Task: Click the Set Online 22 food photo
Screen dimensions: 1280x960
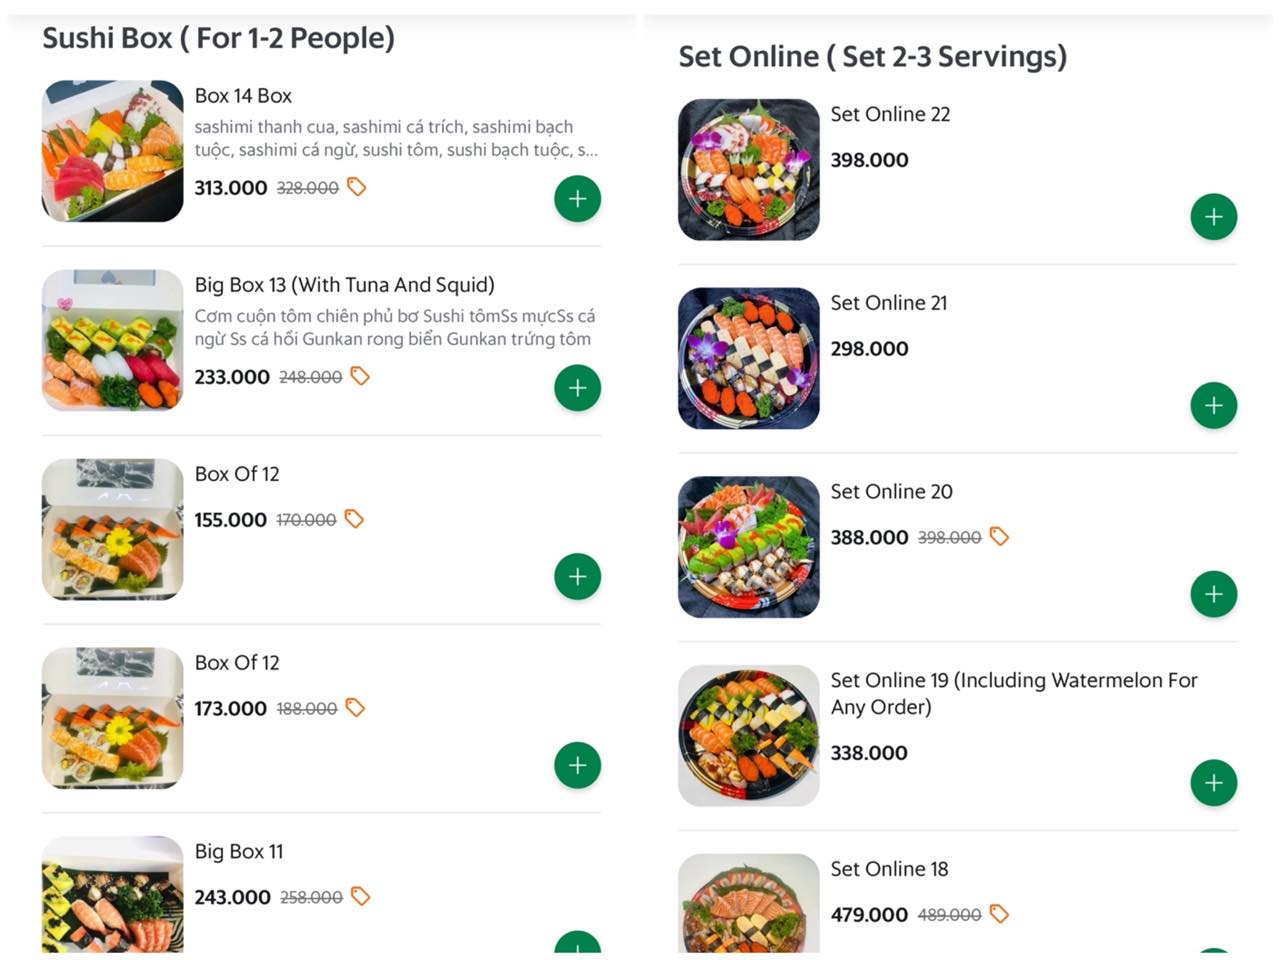Action: click(x=748, y=168)
